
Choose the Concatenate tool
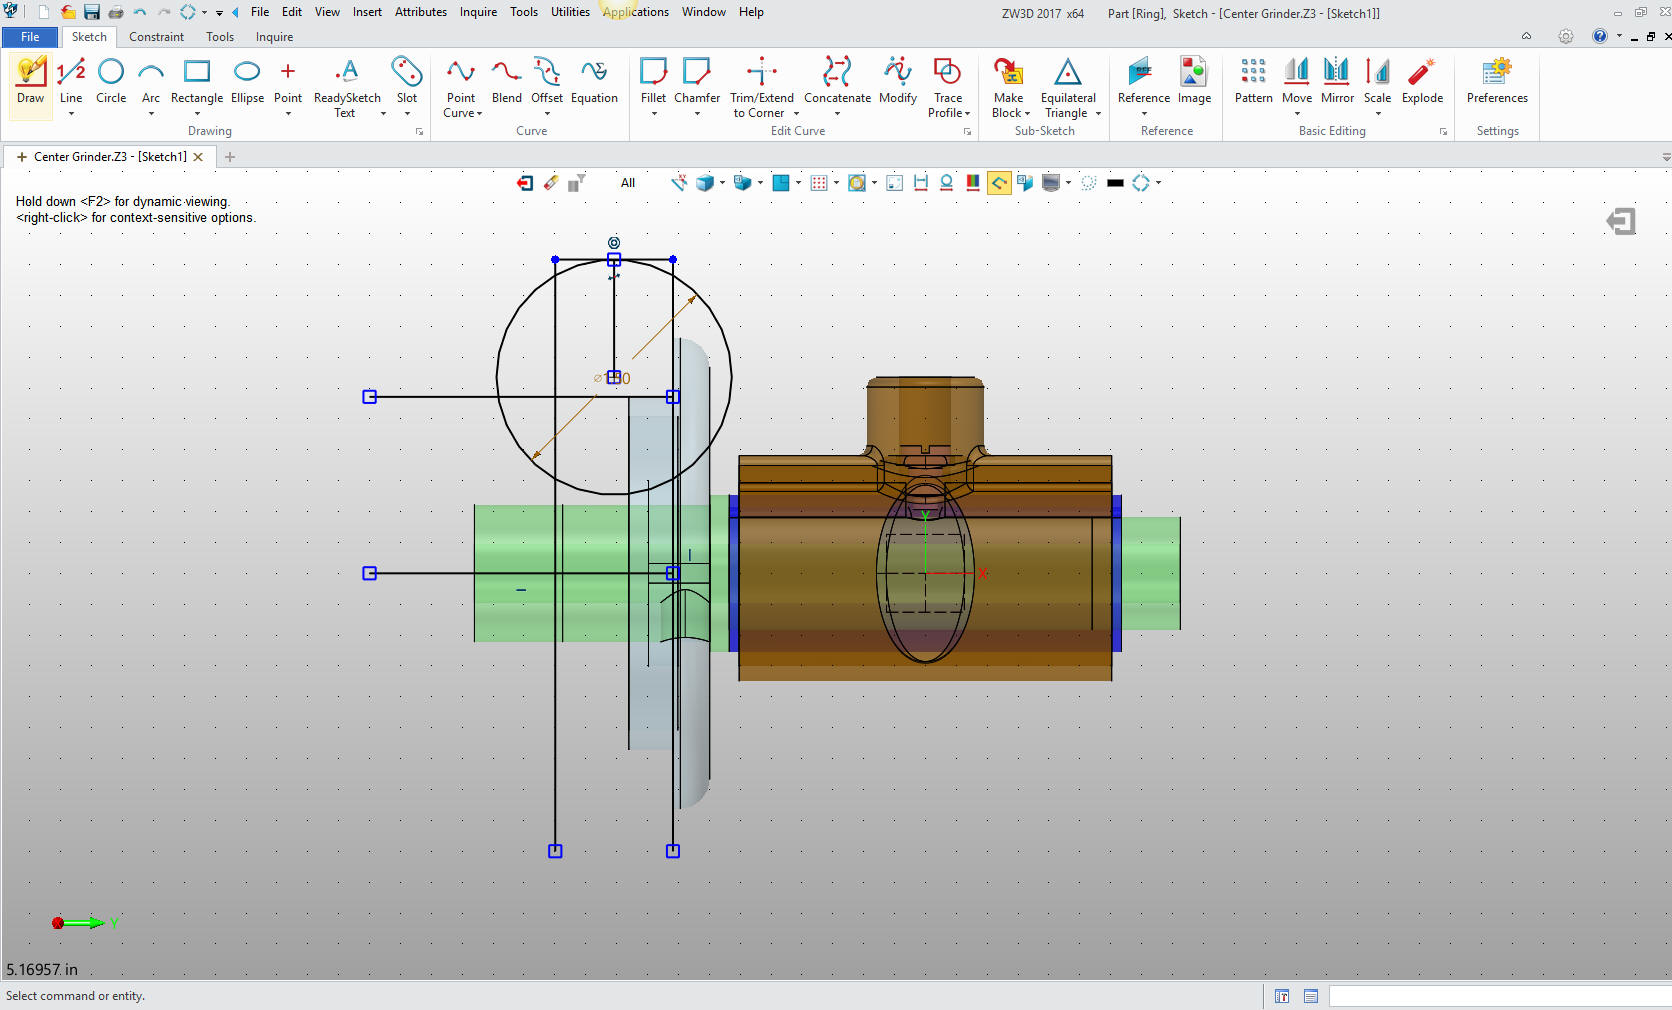pos(837,80)
